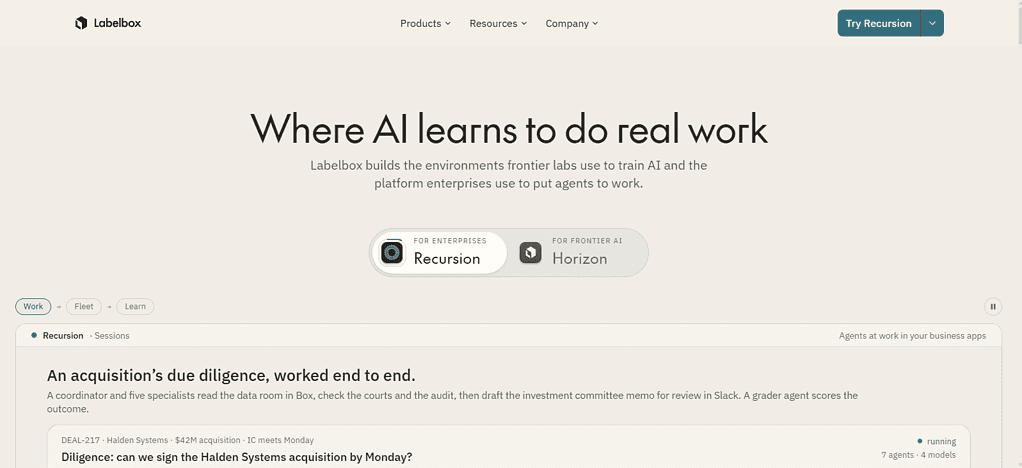Expand the Company menu
The width and height of the screenshot is (1022, 468).
572,23
